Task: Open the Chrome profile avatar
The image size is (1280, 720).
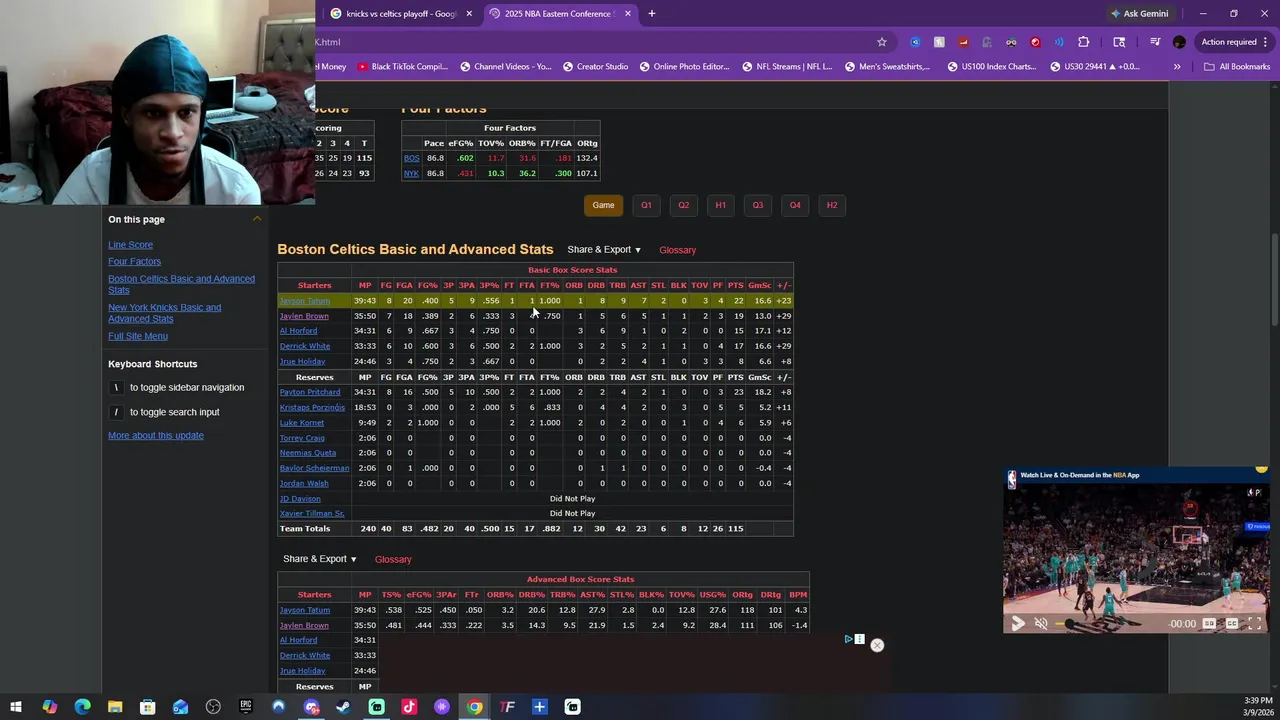Action: 1179,42
